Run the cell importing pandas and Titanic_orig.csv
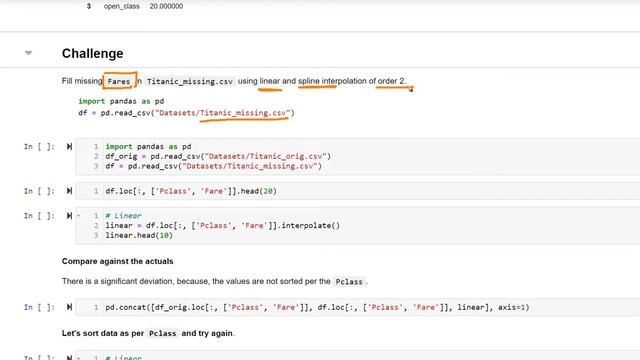Image resolution: width=640 pixels, height=360 pixels. point(69,147)
